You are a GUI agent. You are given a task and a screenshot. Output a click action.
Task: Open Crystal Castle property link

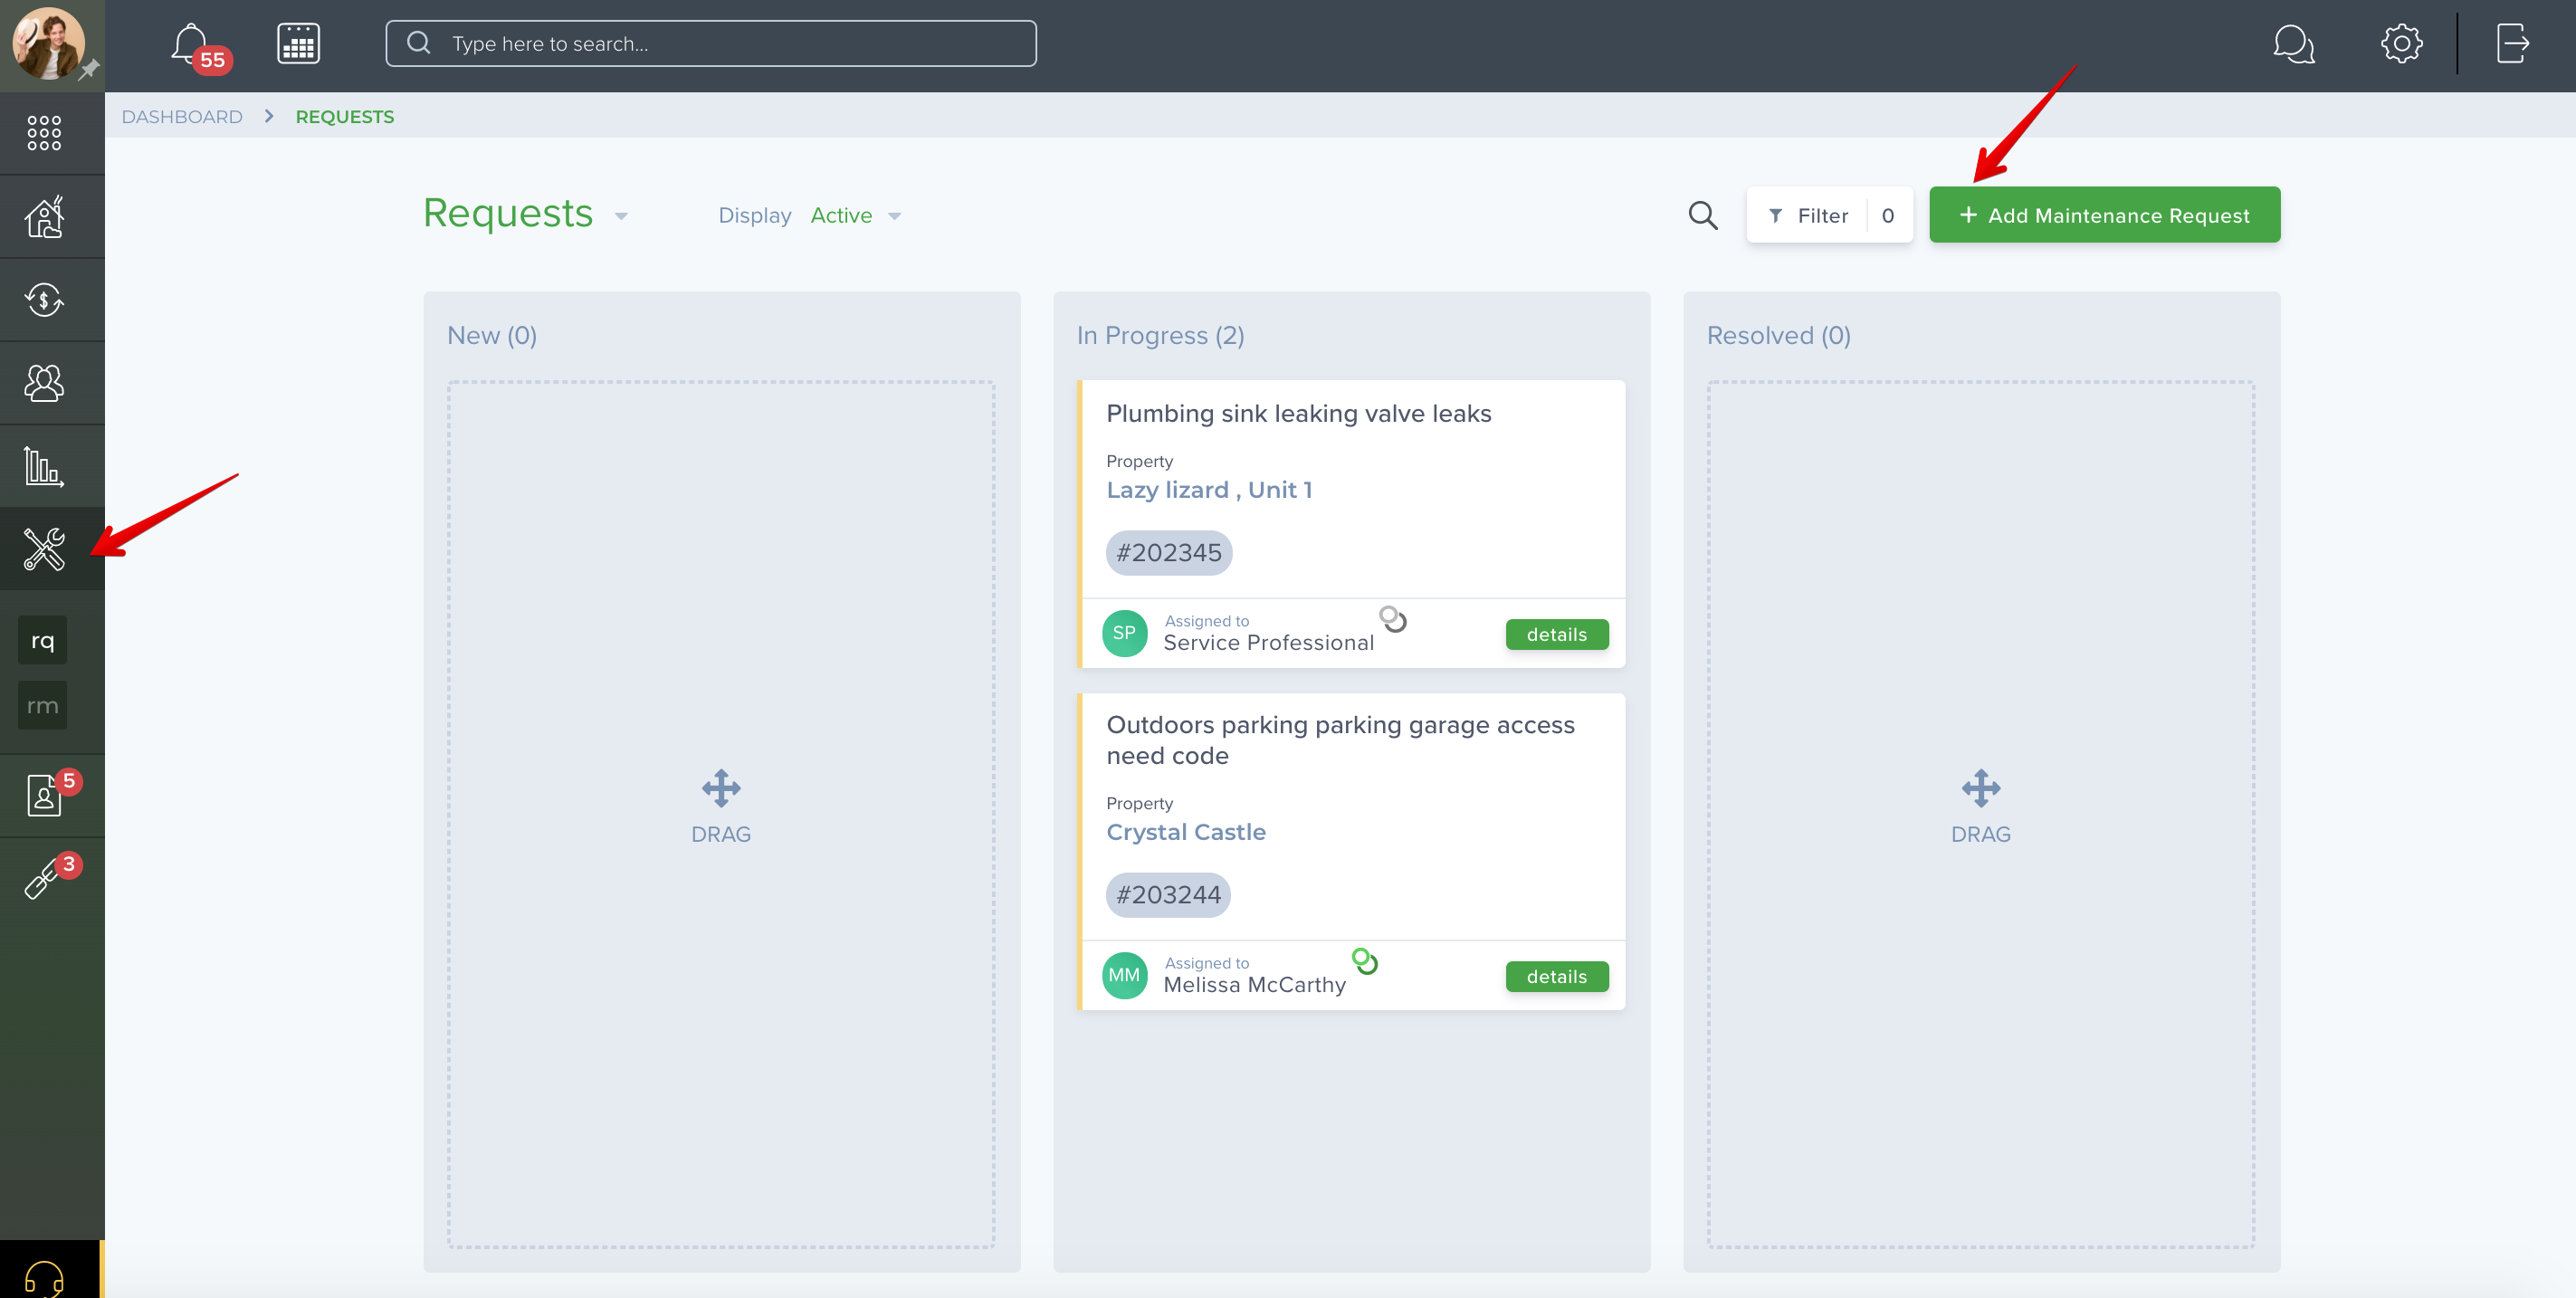click(x=1186, y=832)
